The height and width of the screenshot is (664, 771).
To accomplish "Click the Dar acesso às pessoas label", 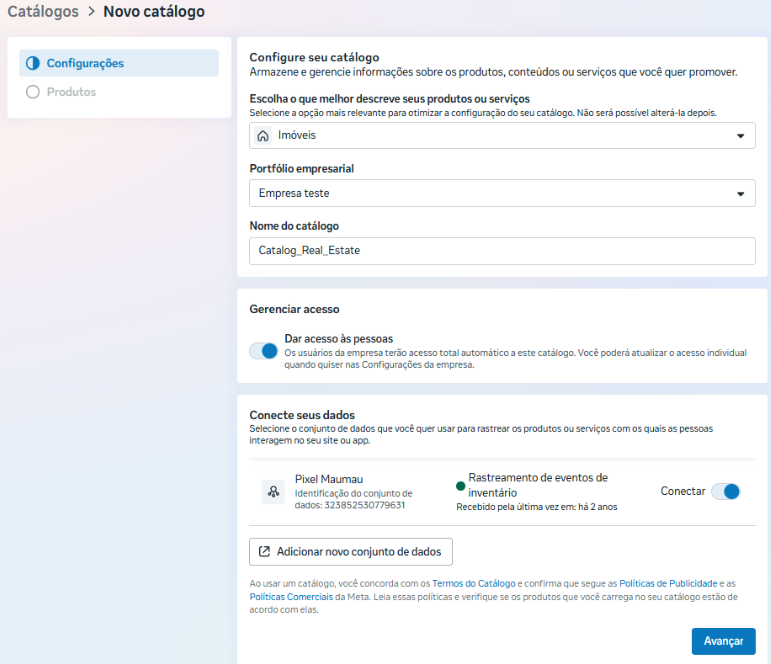I will coord(339,338).
